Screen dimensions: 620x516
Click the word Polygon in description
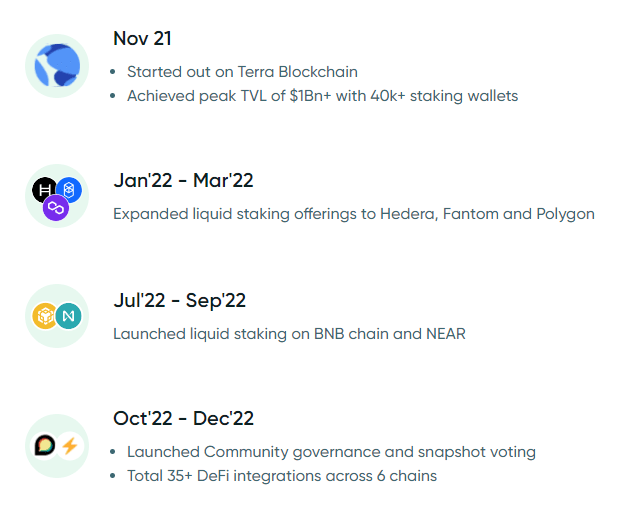coord(565,214)
